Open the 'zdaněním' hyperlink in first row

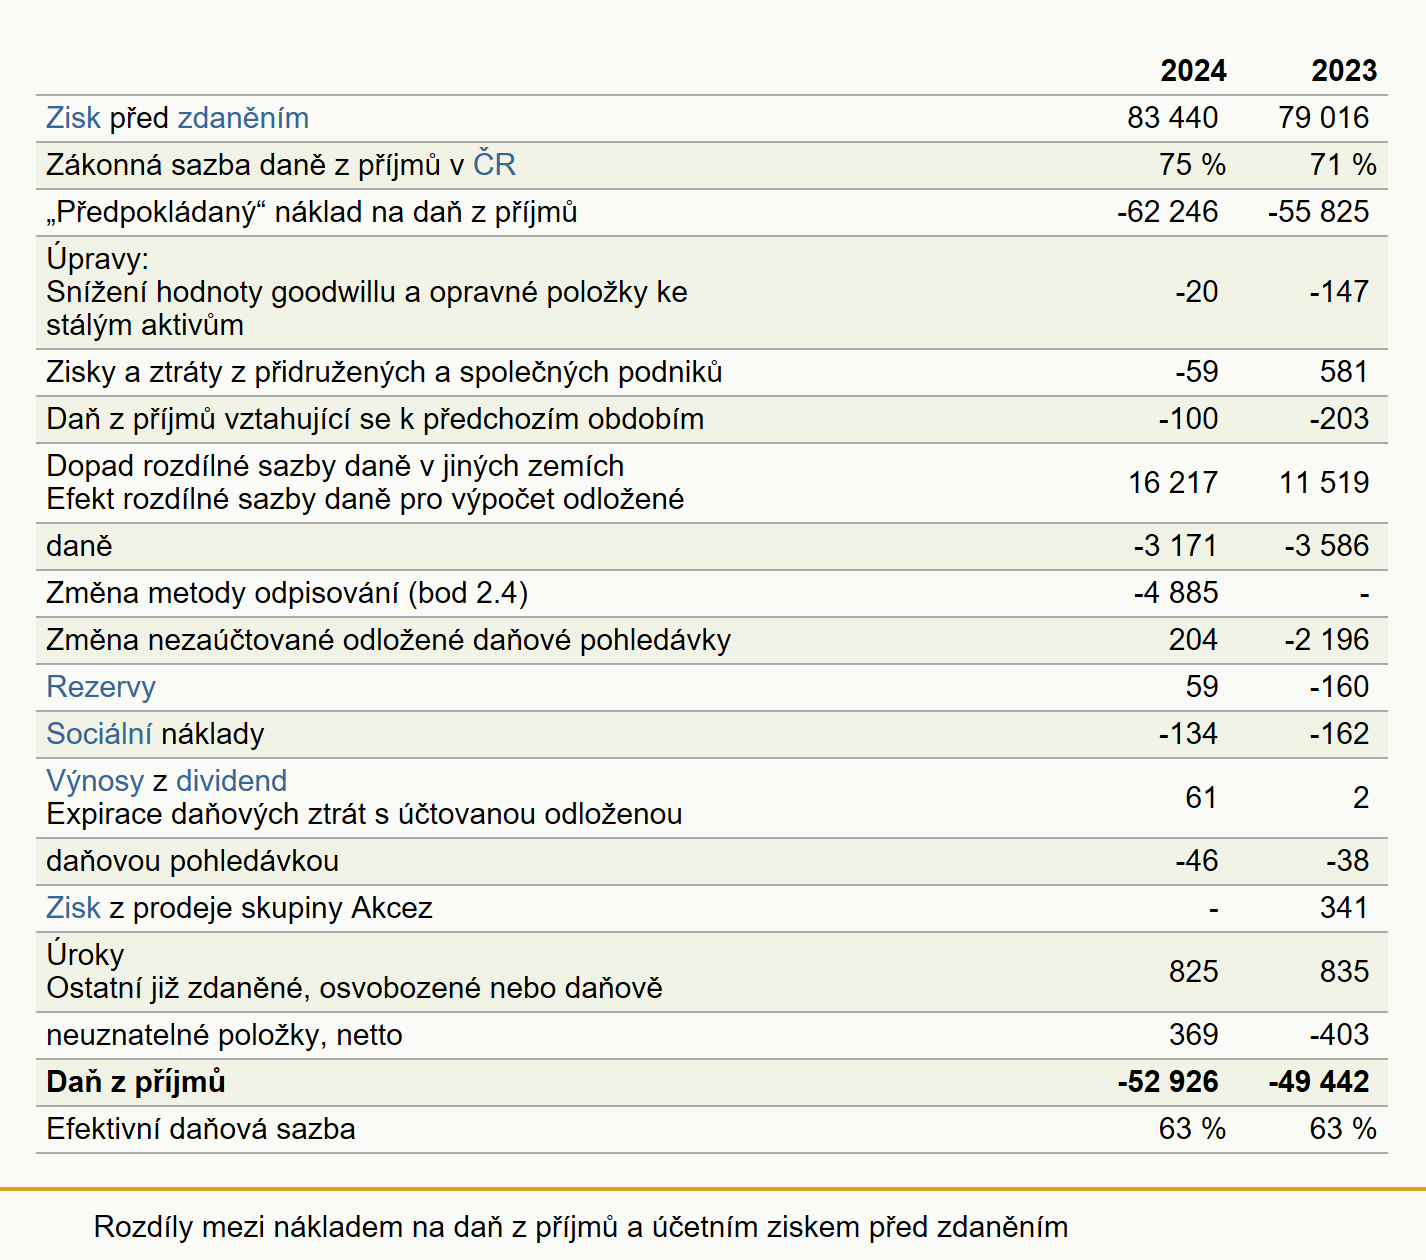pos(243,118)
